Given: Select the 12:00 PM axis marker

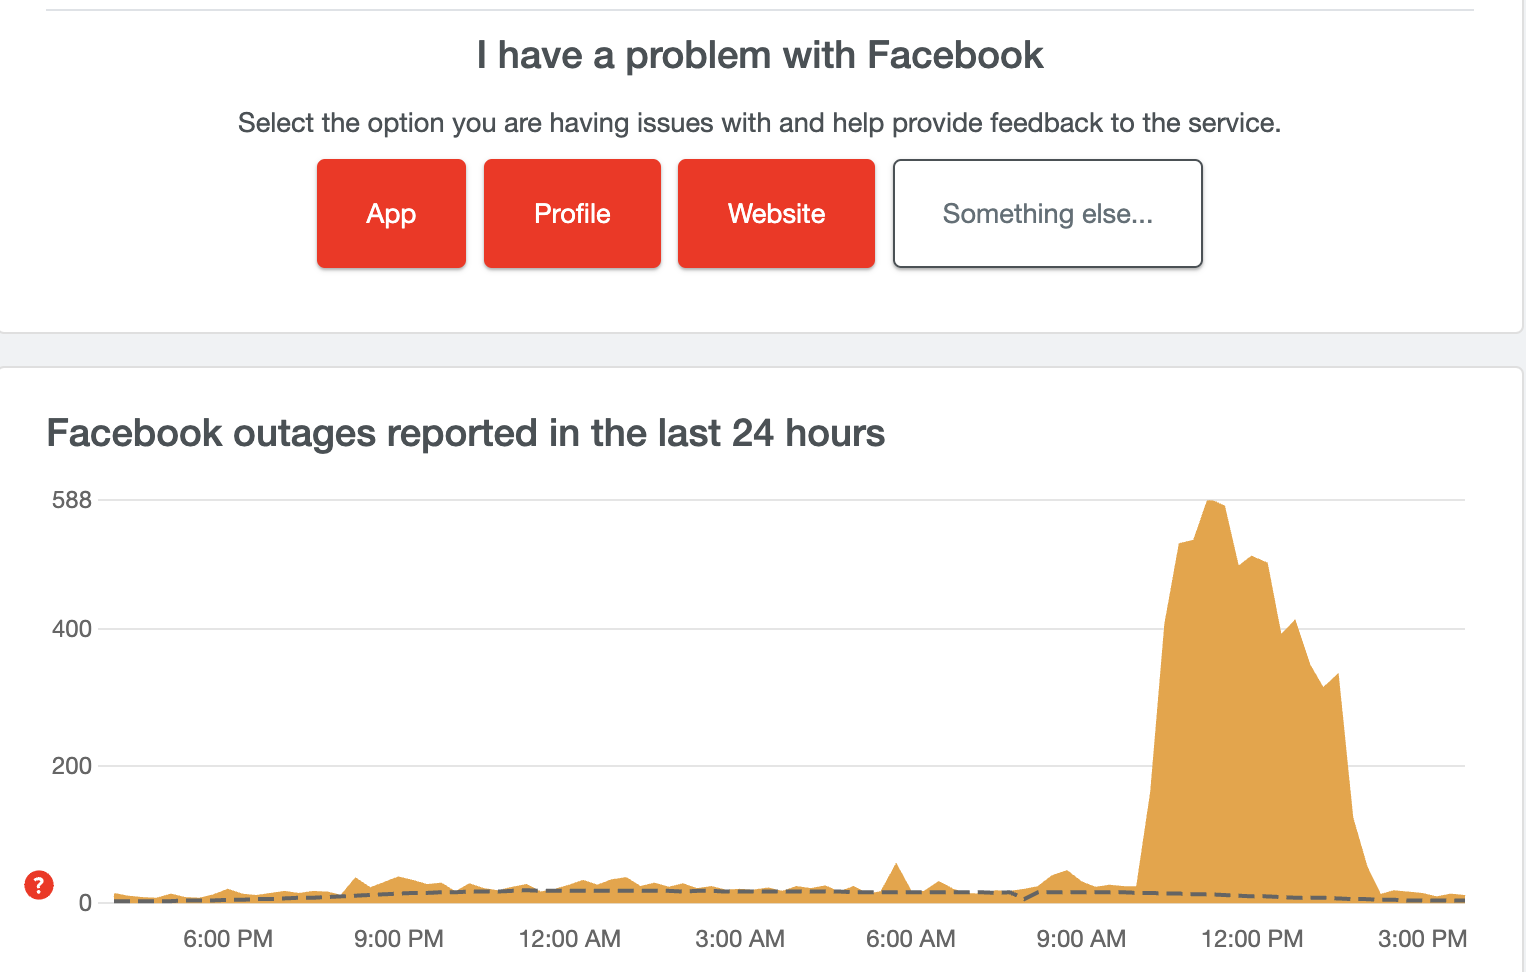Looking at the screenshot, I should pos(1252,939).
